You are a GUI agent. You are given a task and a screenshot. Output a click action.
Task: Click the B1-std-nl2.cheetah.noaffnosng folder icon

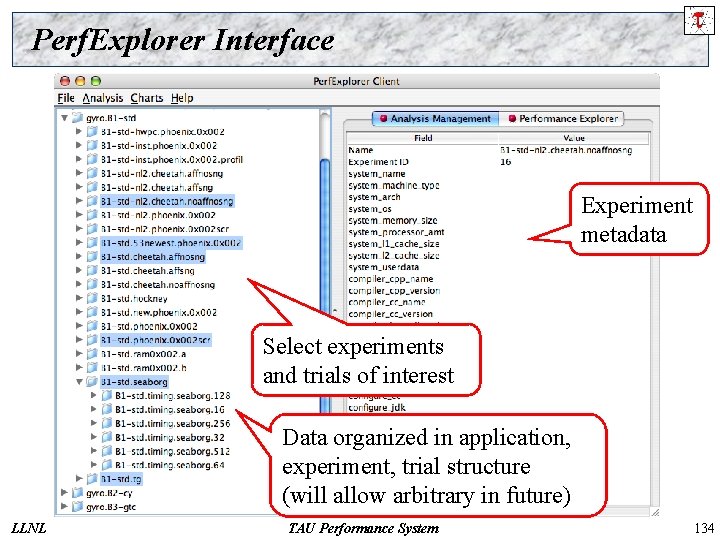pyautogui.click(x=92, y=201)
